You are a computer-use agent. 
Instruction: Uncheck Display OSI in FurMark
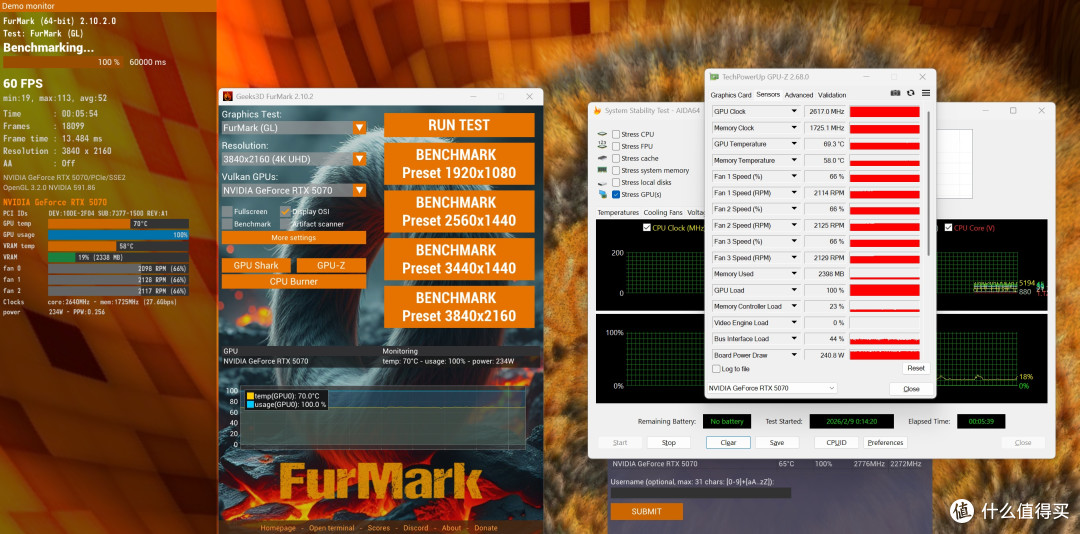[285, 212]
